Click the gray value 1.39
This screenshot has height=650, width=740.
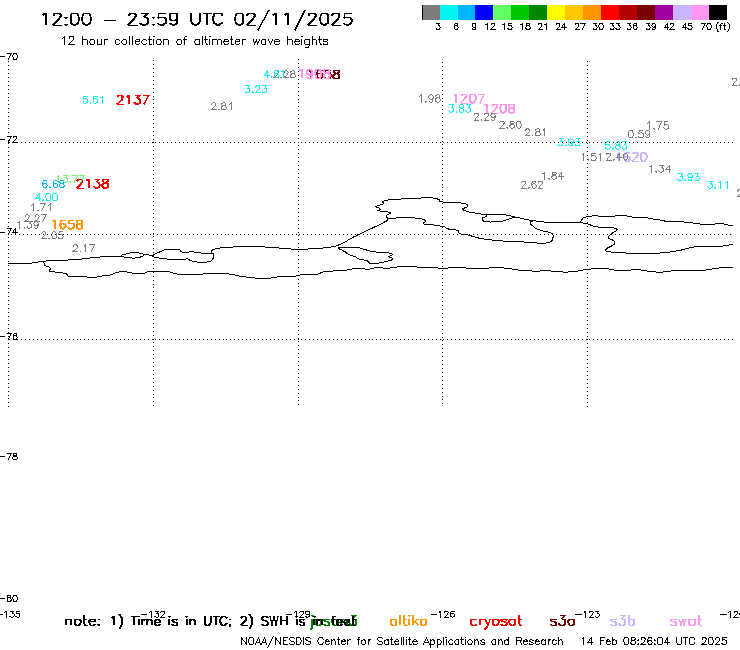[28, 225]
